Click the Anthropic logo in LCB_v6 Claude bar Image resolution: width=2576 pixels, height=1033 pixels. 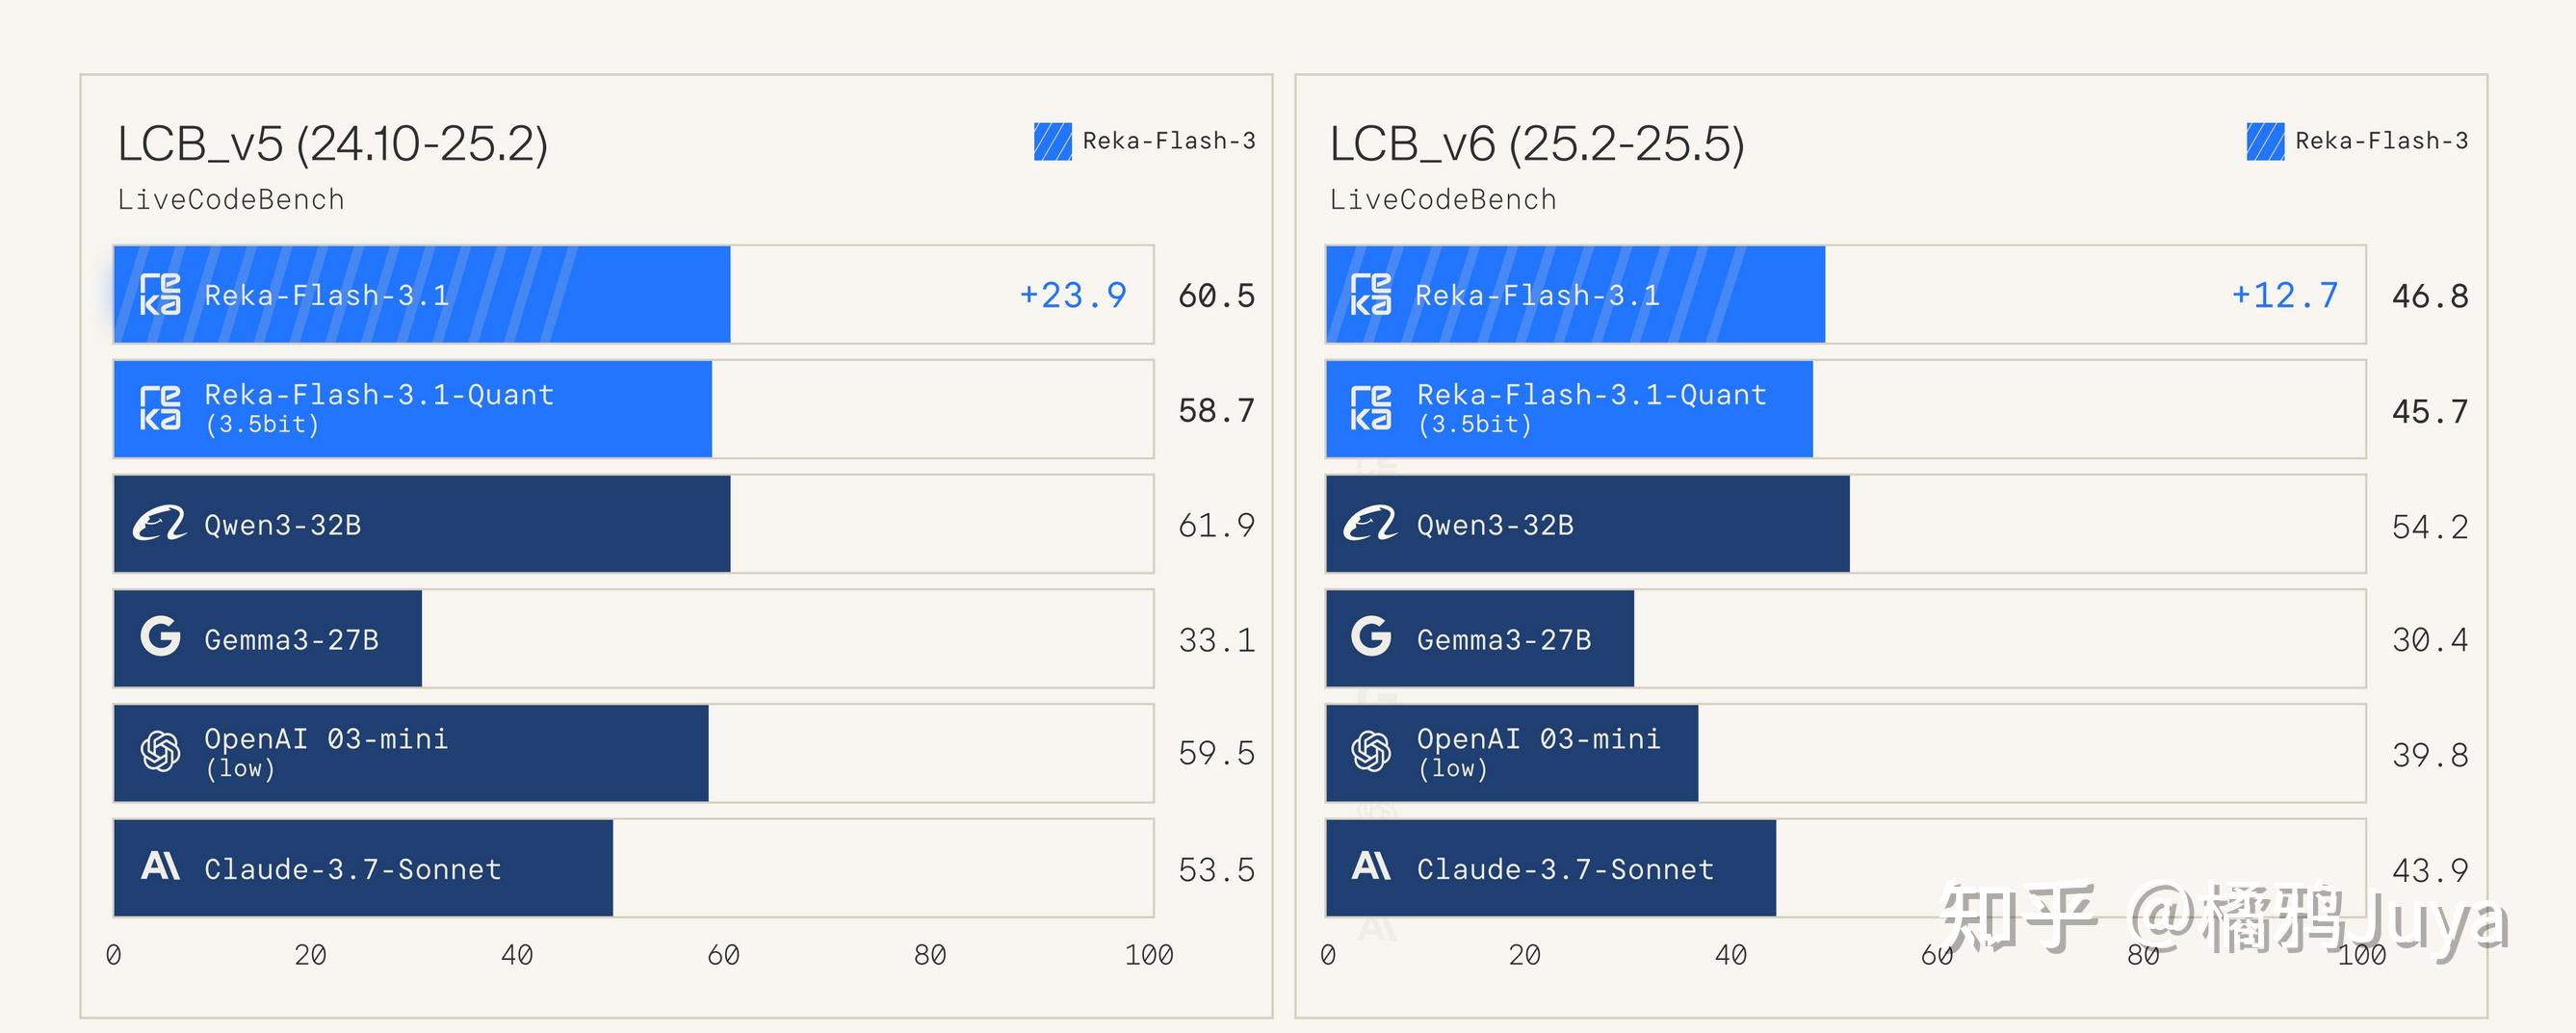(1371, 866)
